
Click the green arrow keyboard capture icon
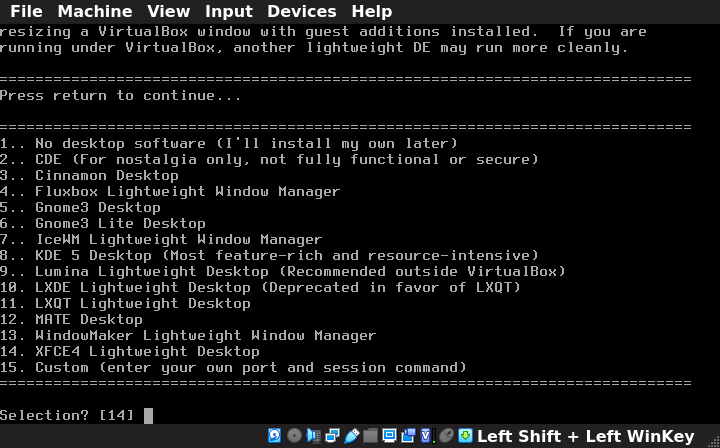point(465,435)
